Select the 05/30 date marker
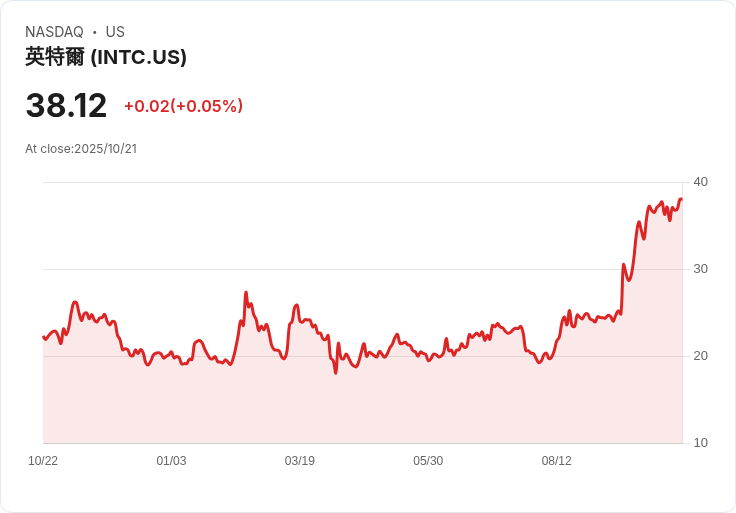Screen dimensions: 736x513 (428, 461)
